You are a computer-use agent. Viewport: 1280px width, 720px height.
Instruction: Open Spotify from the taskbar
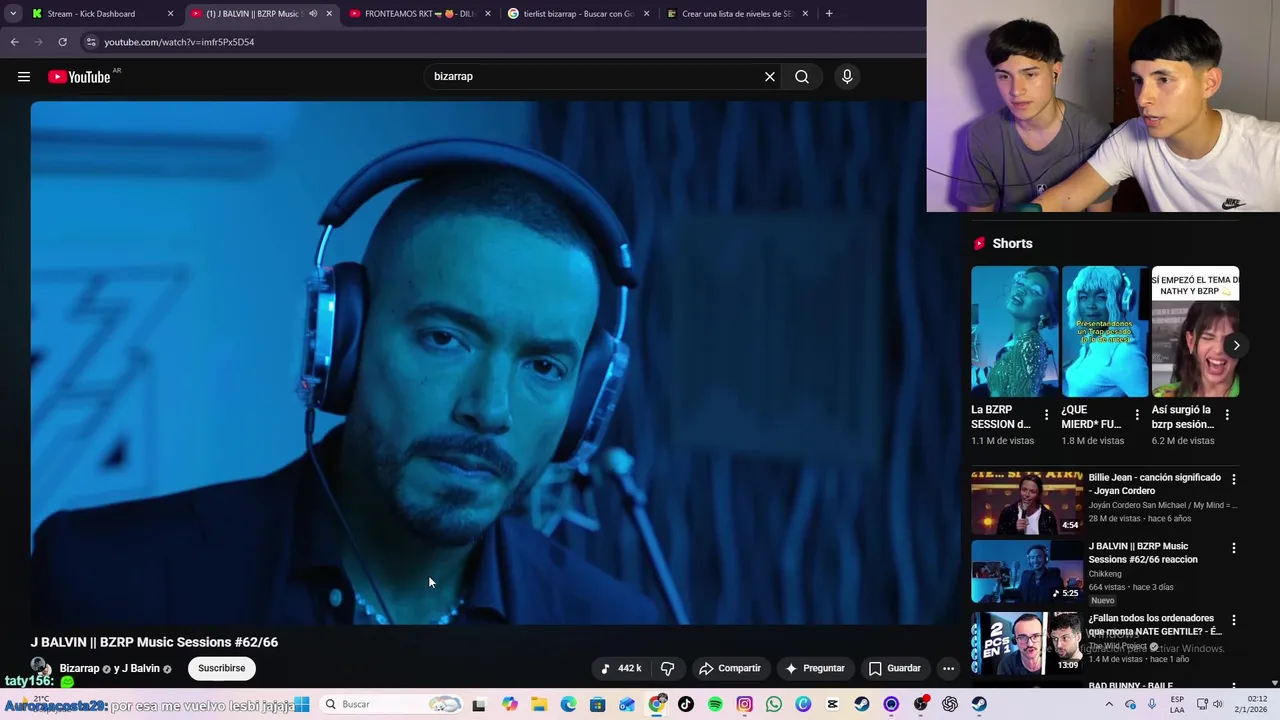[x=715, y=704]
